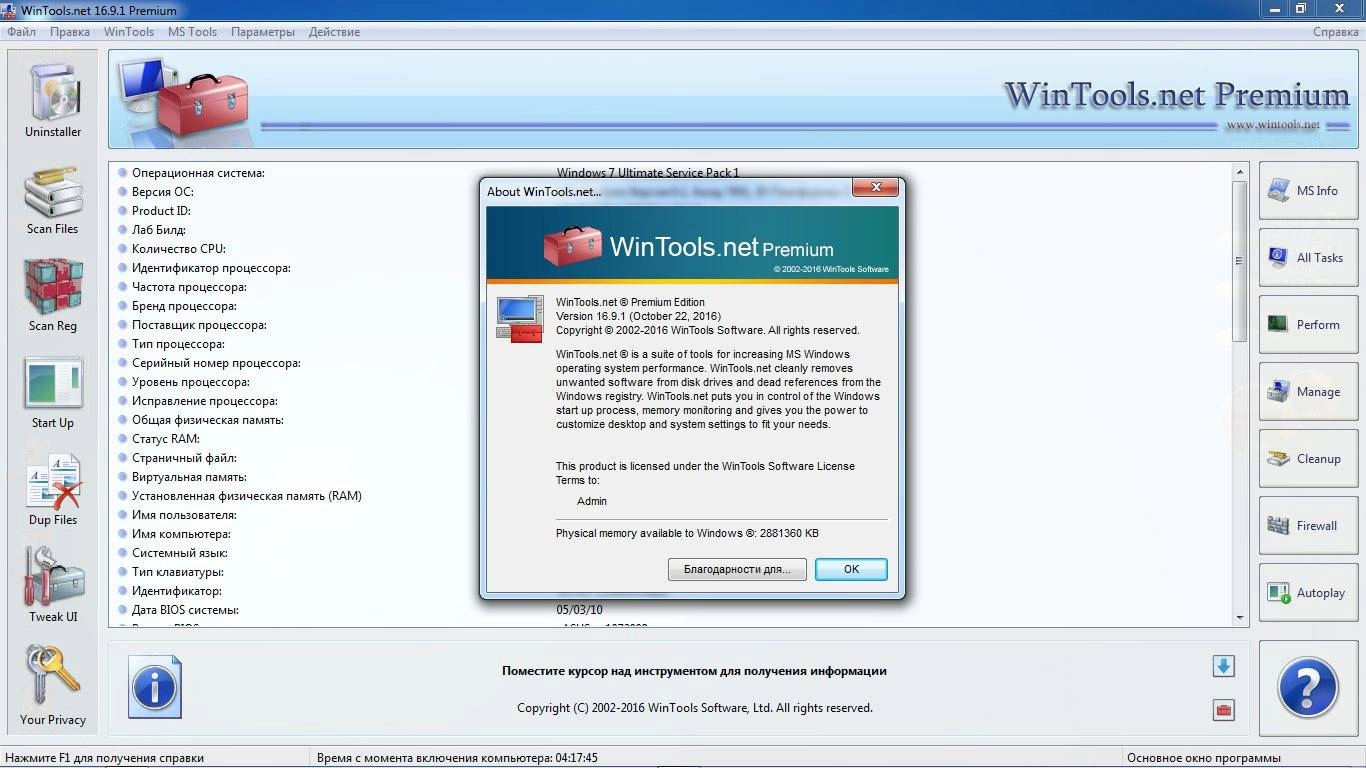Select the Имя компьютера row
Image resolution: width=1366 pixels, height=768 pixels.
(x=672, y=534)
